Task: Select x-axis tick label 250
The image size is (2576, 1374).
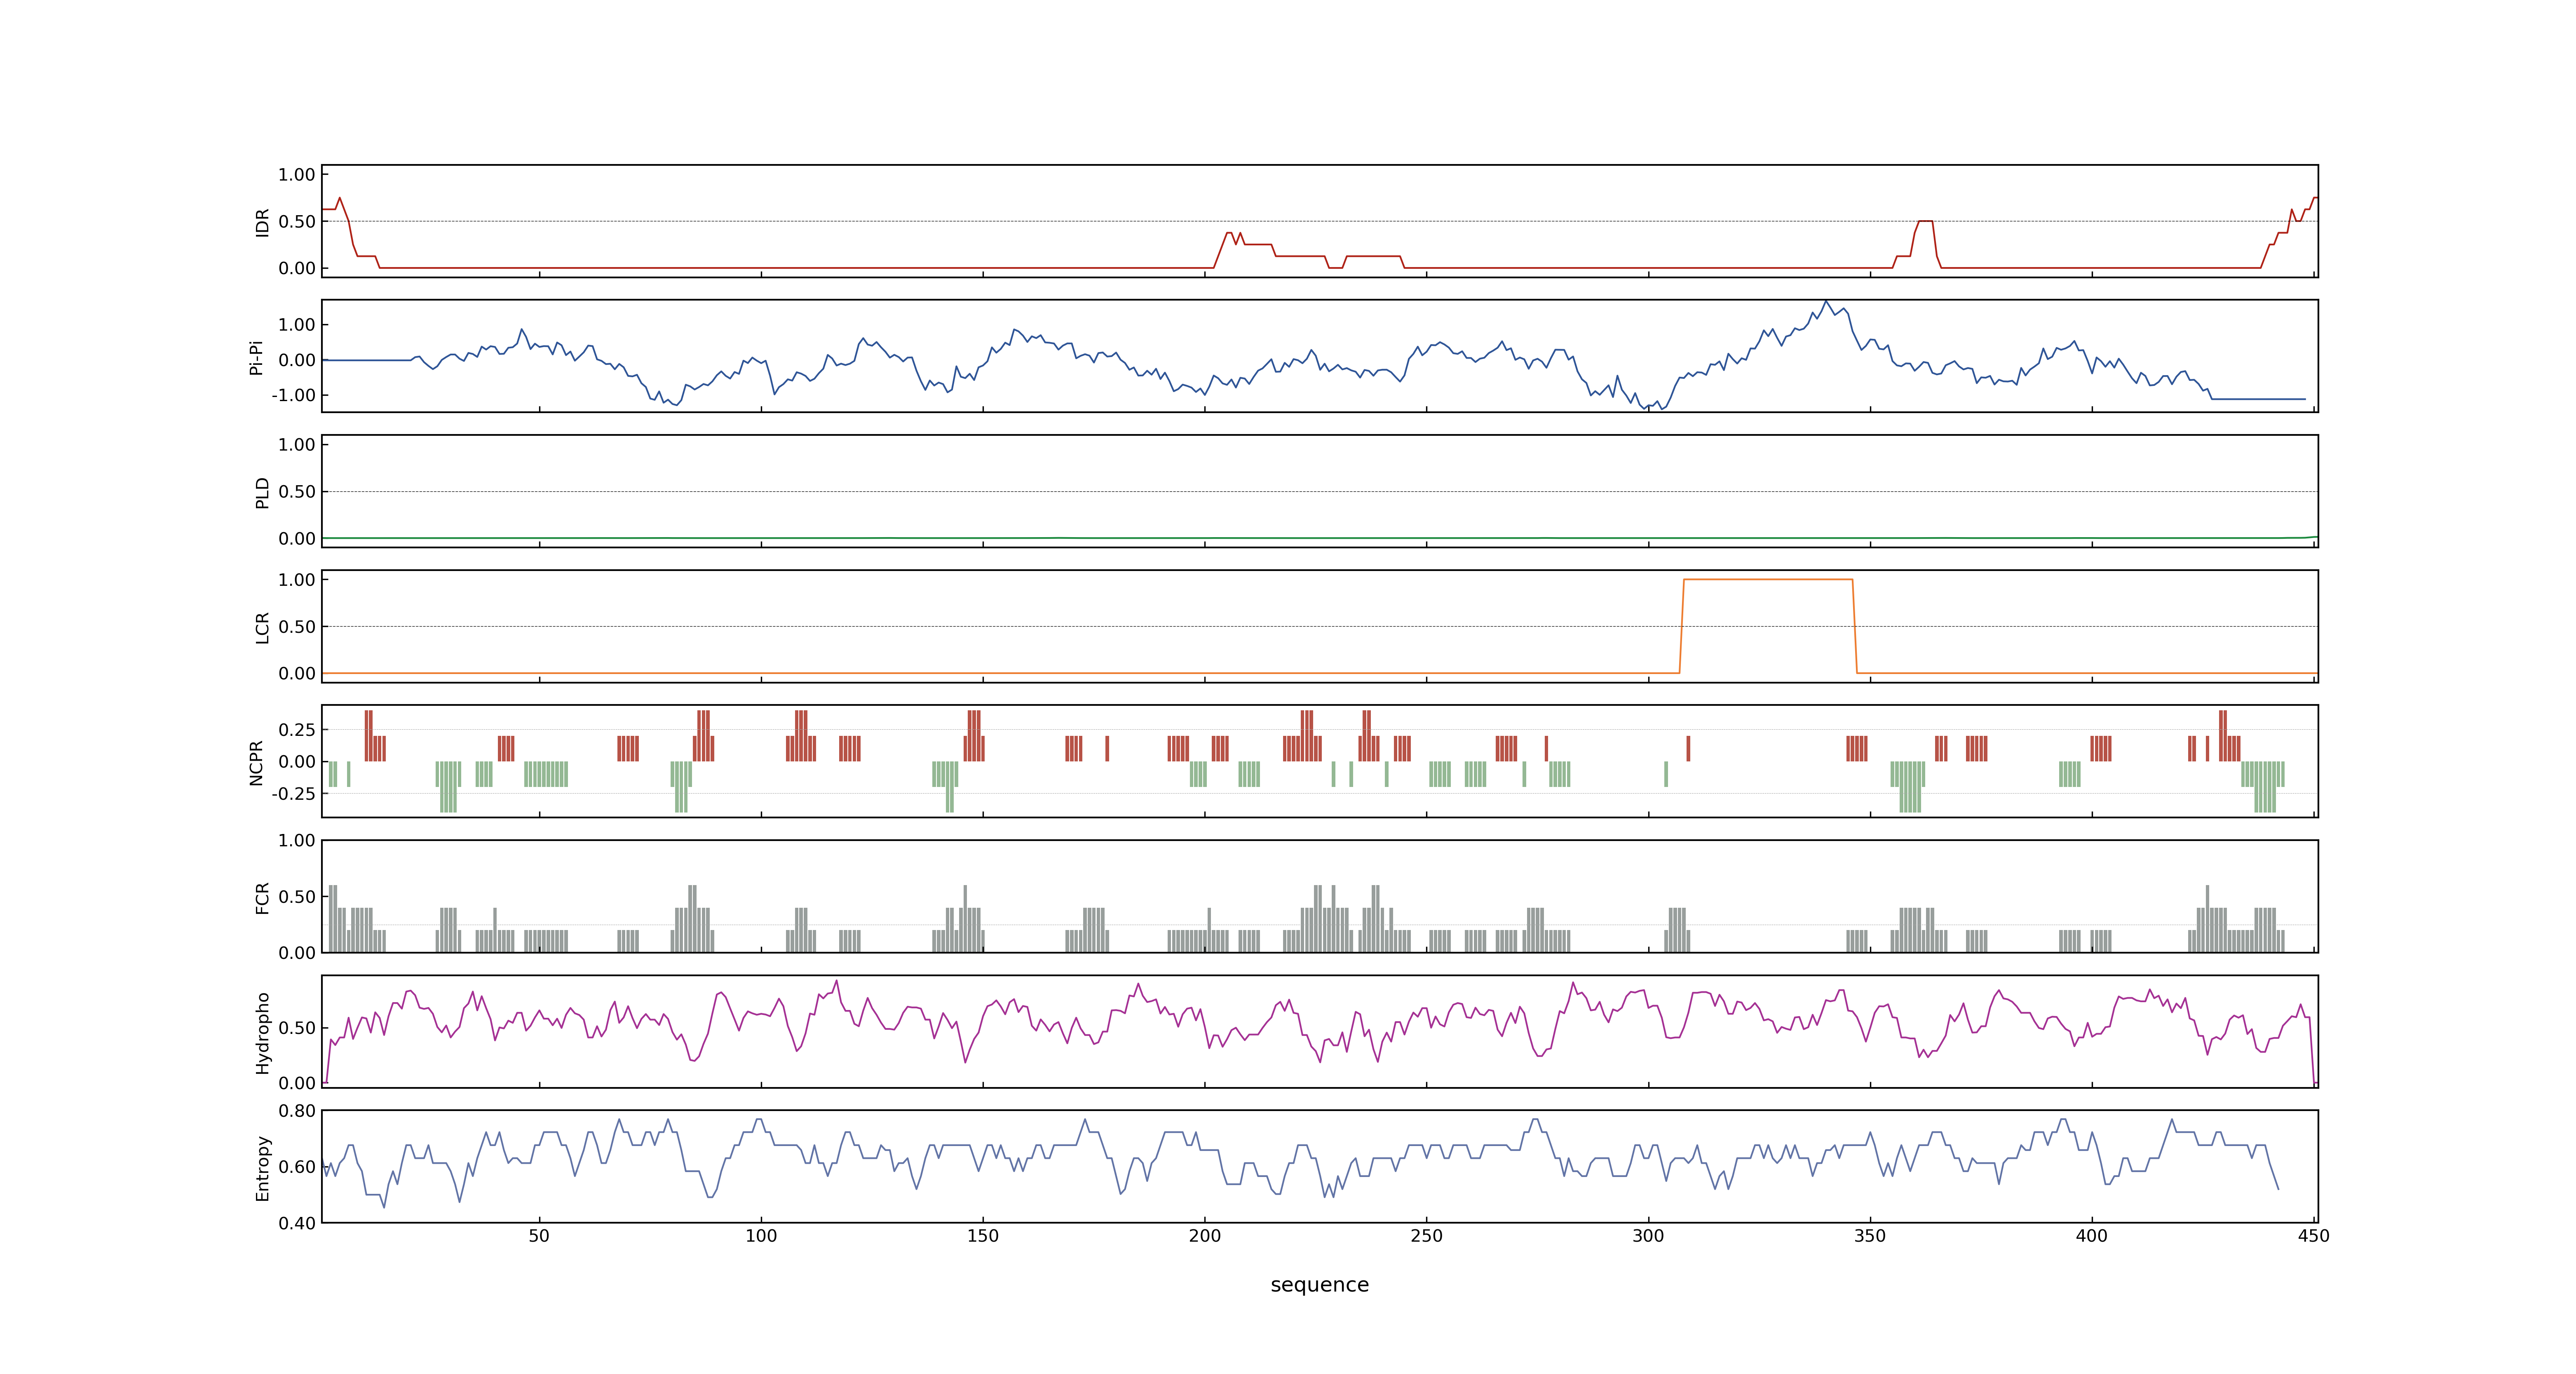Action: (1426, 1236)
